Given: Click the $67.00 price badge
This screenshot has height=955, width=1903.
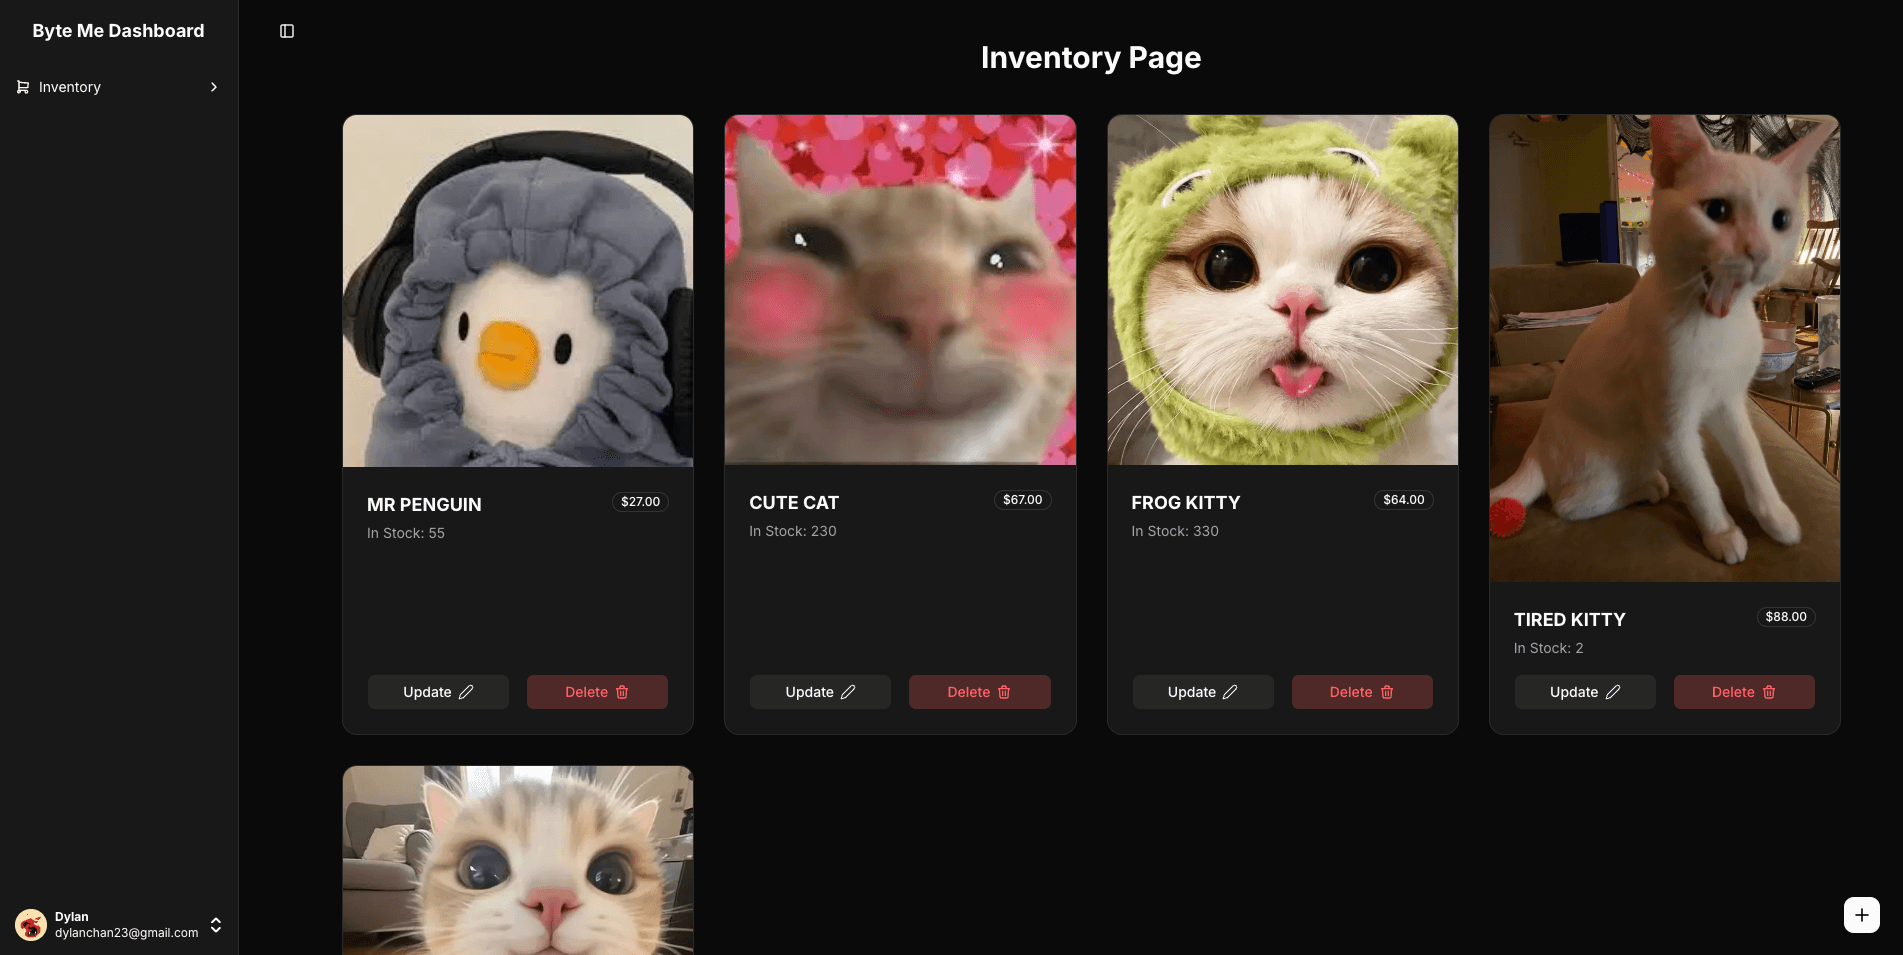Looking at the screenshot, I should 1022,500.
